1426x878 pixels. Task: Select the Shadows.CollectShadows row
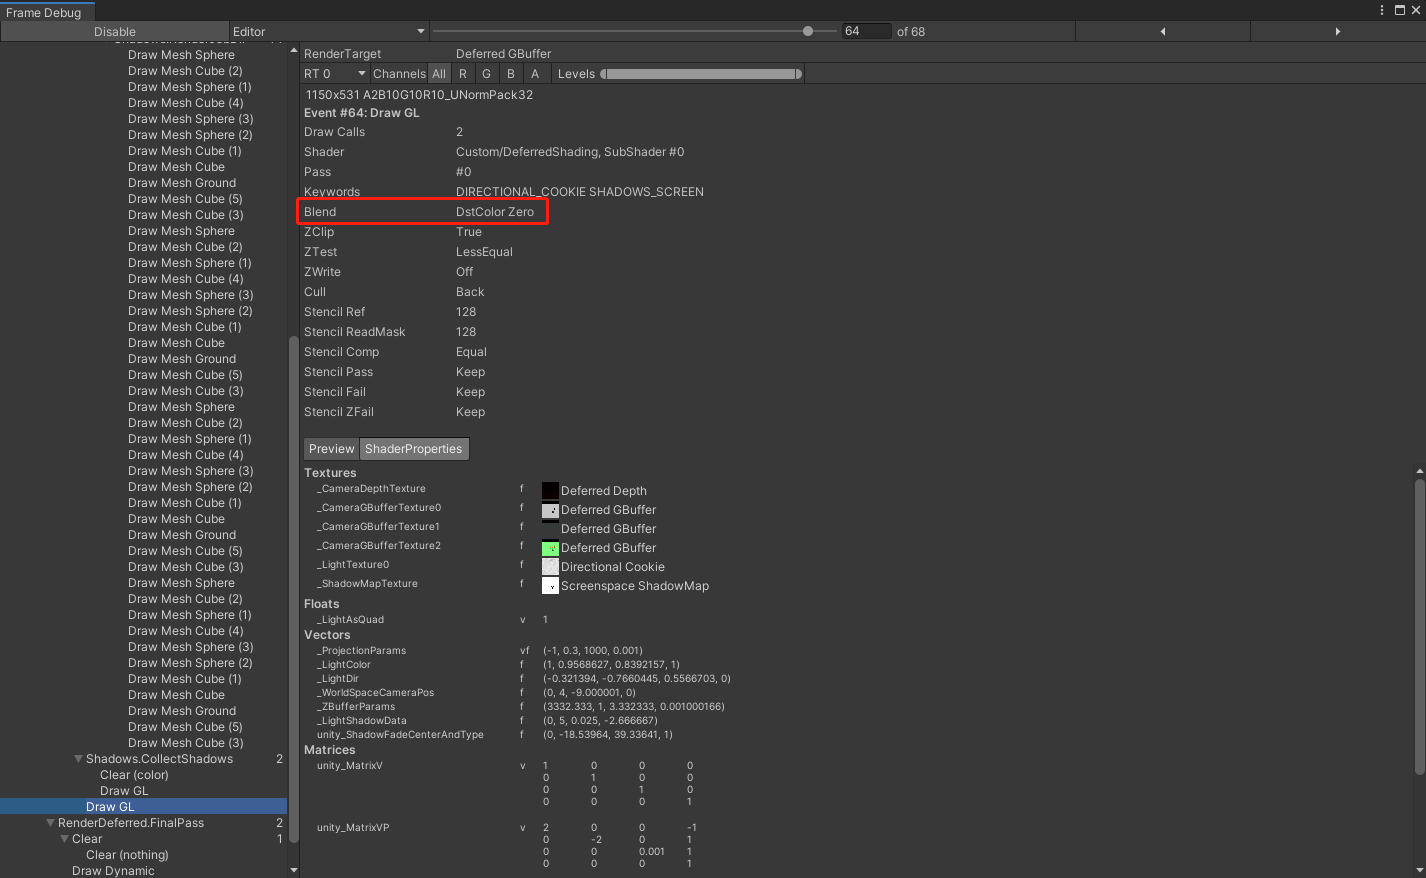(143, 759)
